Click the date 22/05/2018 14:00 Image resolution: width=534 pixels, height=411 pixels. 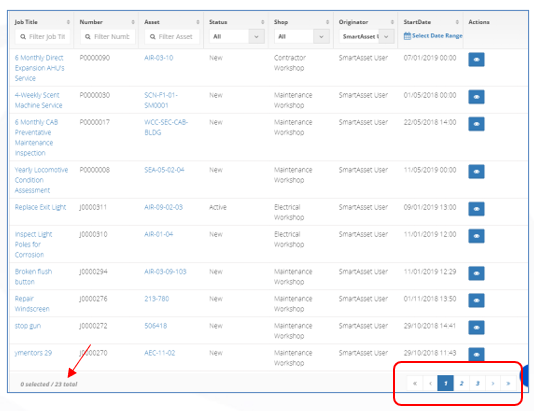point(430,122)
